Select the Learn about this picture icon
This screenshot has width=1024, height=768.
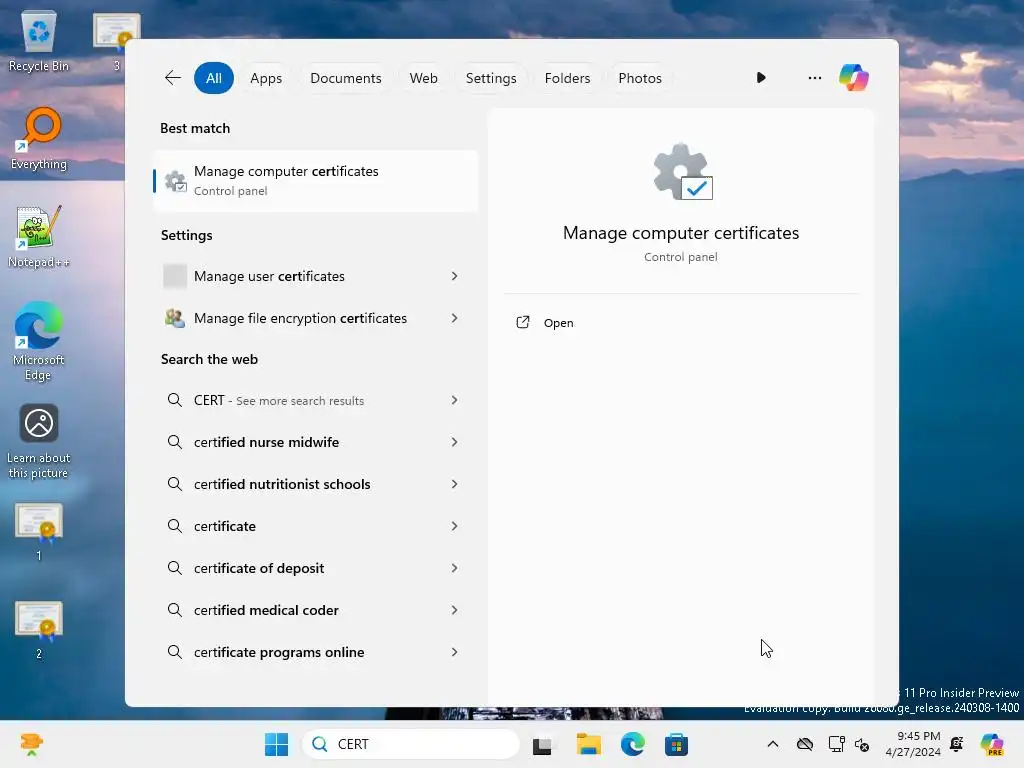coord(39,441)
